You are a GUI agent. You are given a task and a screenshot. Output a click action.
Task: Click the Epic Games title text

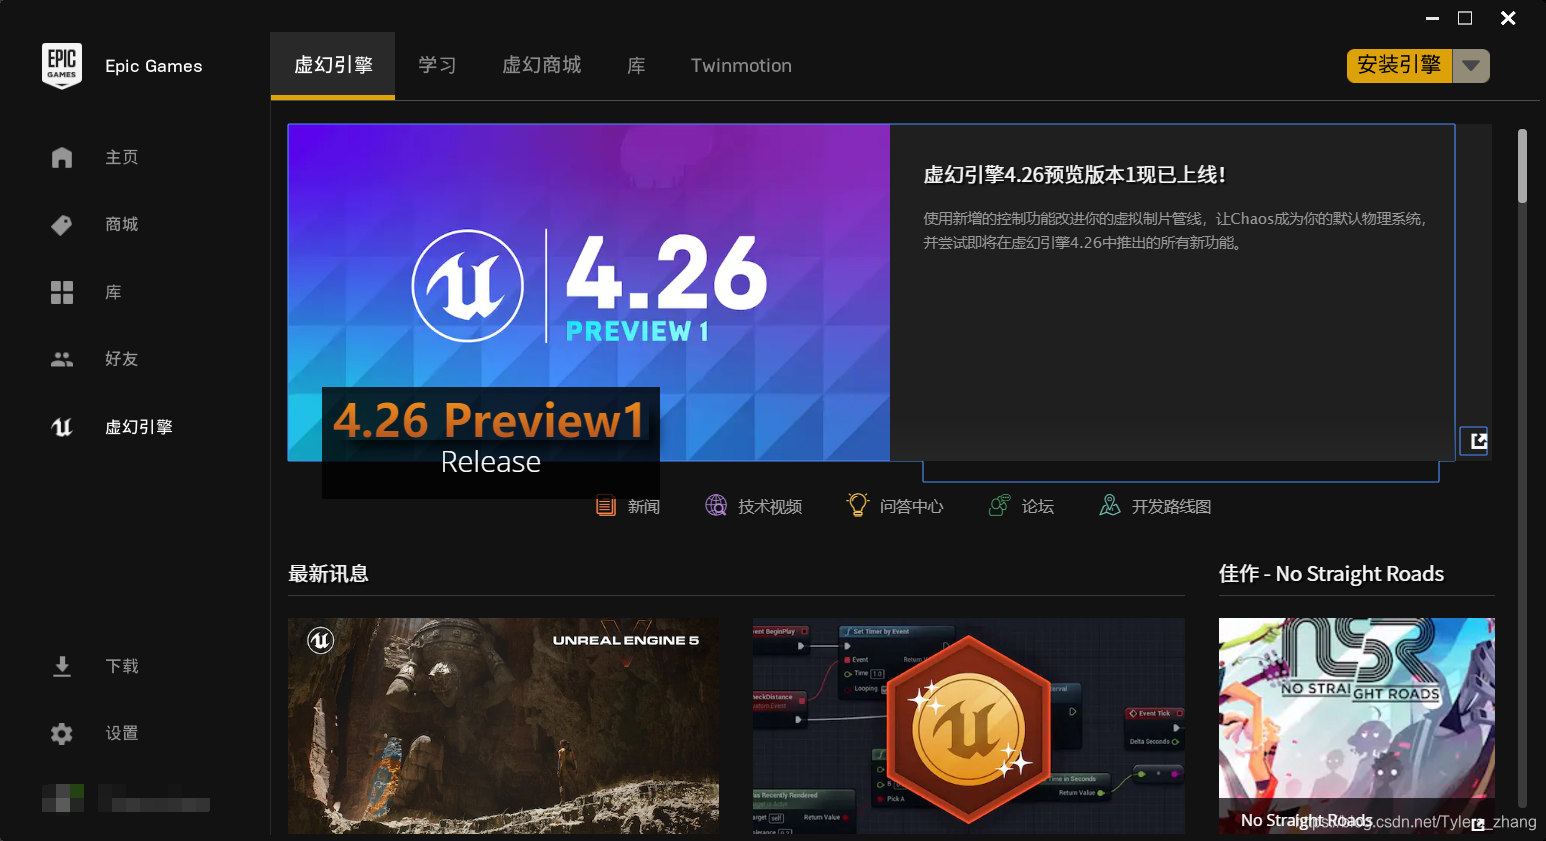(154, 66)
